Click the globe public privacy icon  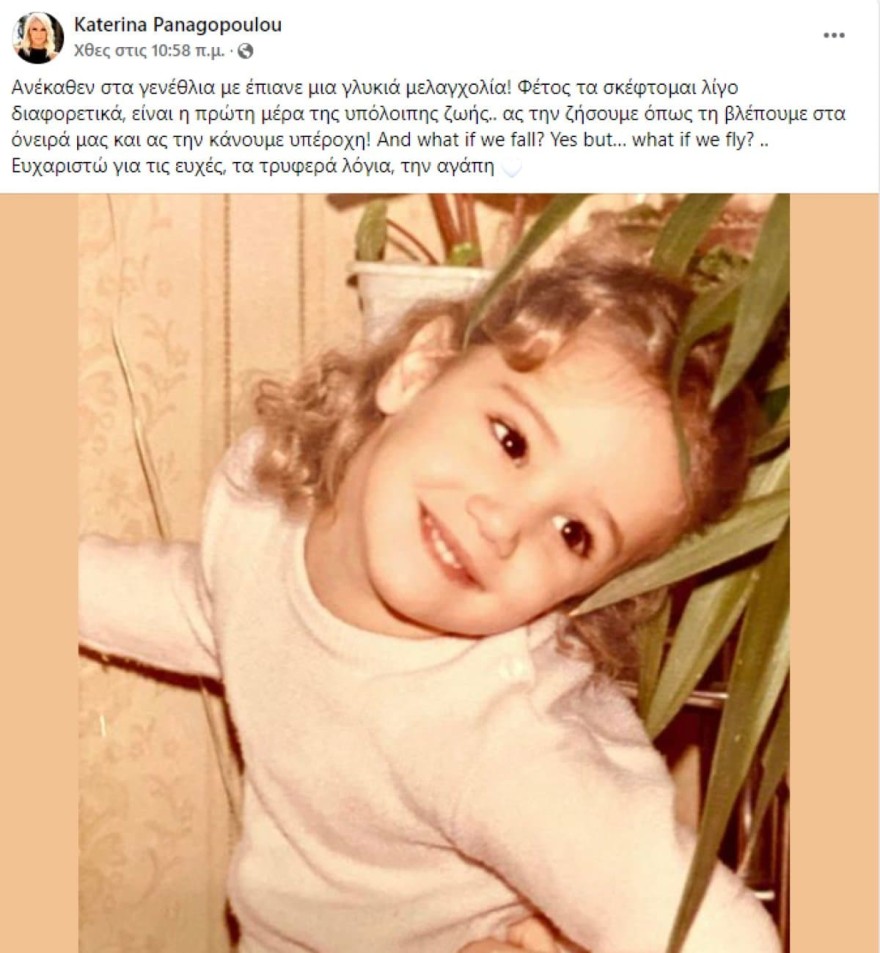coord(245,51)
